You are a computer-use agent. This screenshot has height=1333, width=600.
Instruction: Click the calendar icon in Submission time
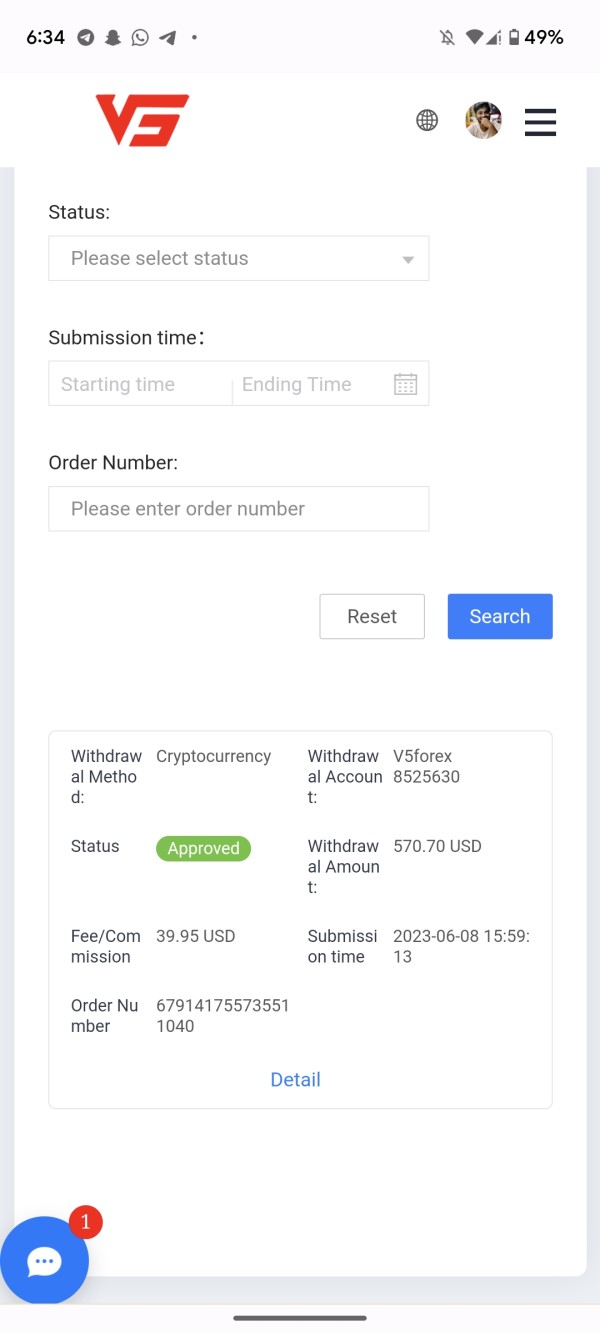click(405, 384)
